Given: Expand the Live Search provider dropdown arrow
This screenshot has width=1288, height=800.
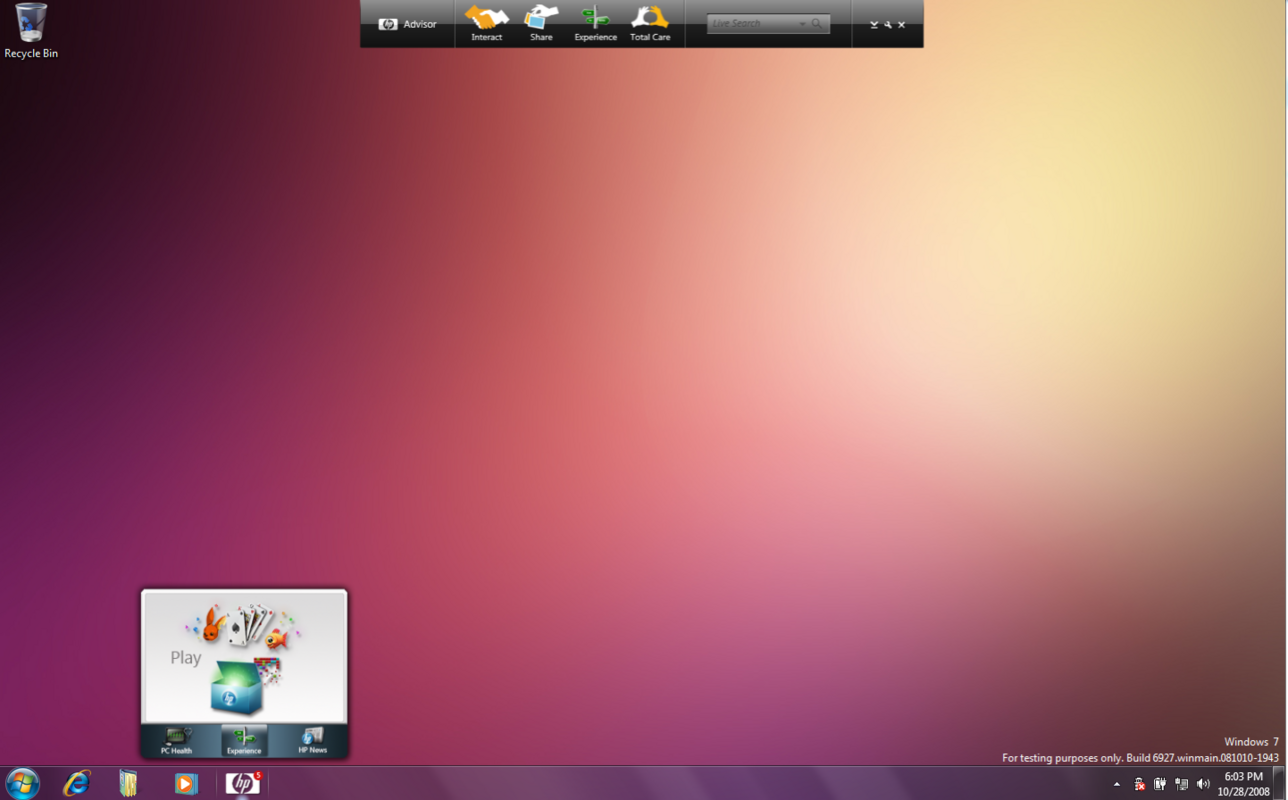Looking at the screenshot, I should click(802, 24).
